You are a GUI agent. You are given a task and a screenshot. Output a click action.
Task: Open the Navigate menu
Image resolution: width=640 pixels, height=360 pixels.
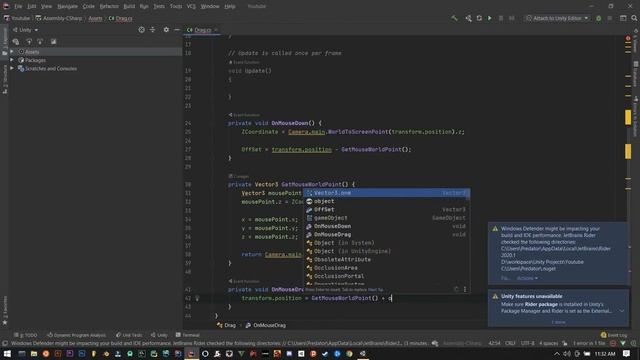pos(67,6)
